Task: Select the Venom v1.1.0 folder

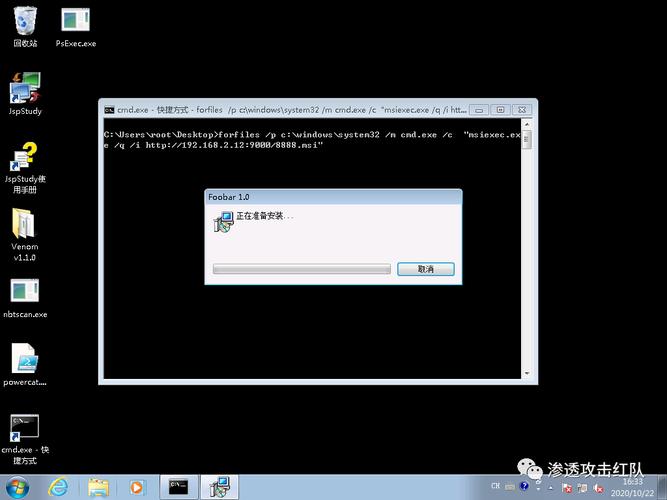Action: point(25,235)
